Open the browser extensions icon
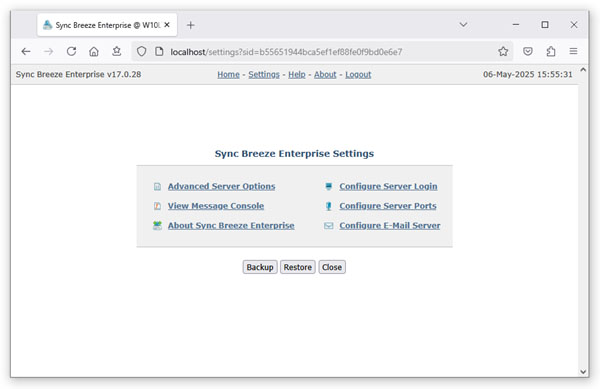This screenshot has width=600, height=389. click(x=551, y=51)
